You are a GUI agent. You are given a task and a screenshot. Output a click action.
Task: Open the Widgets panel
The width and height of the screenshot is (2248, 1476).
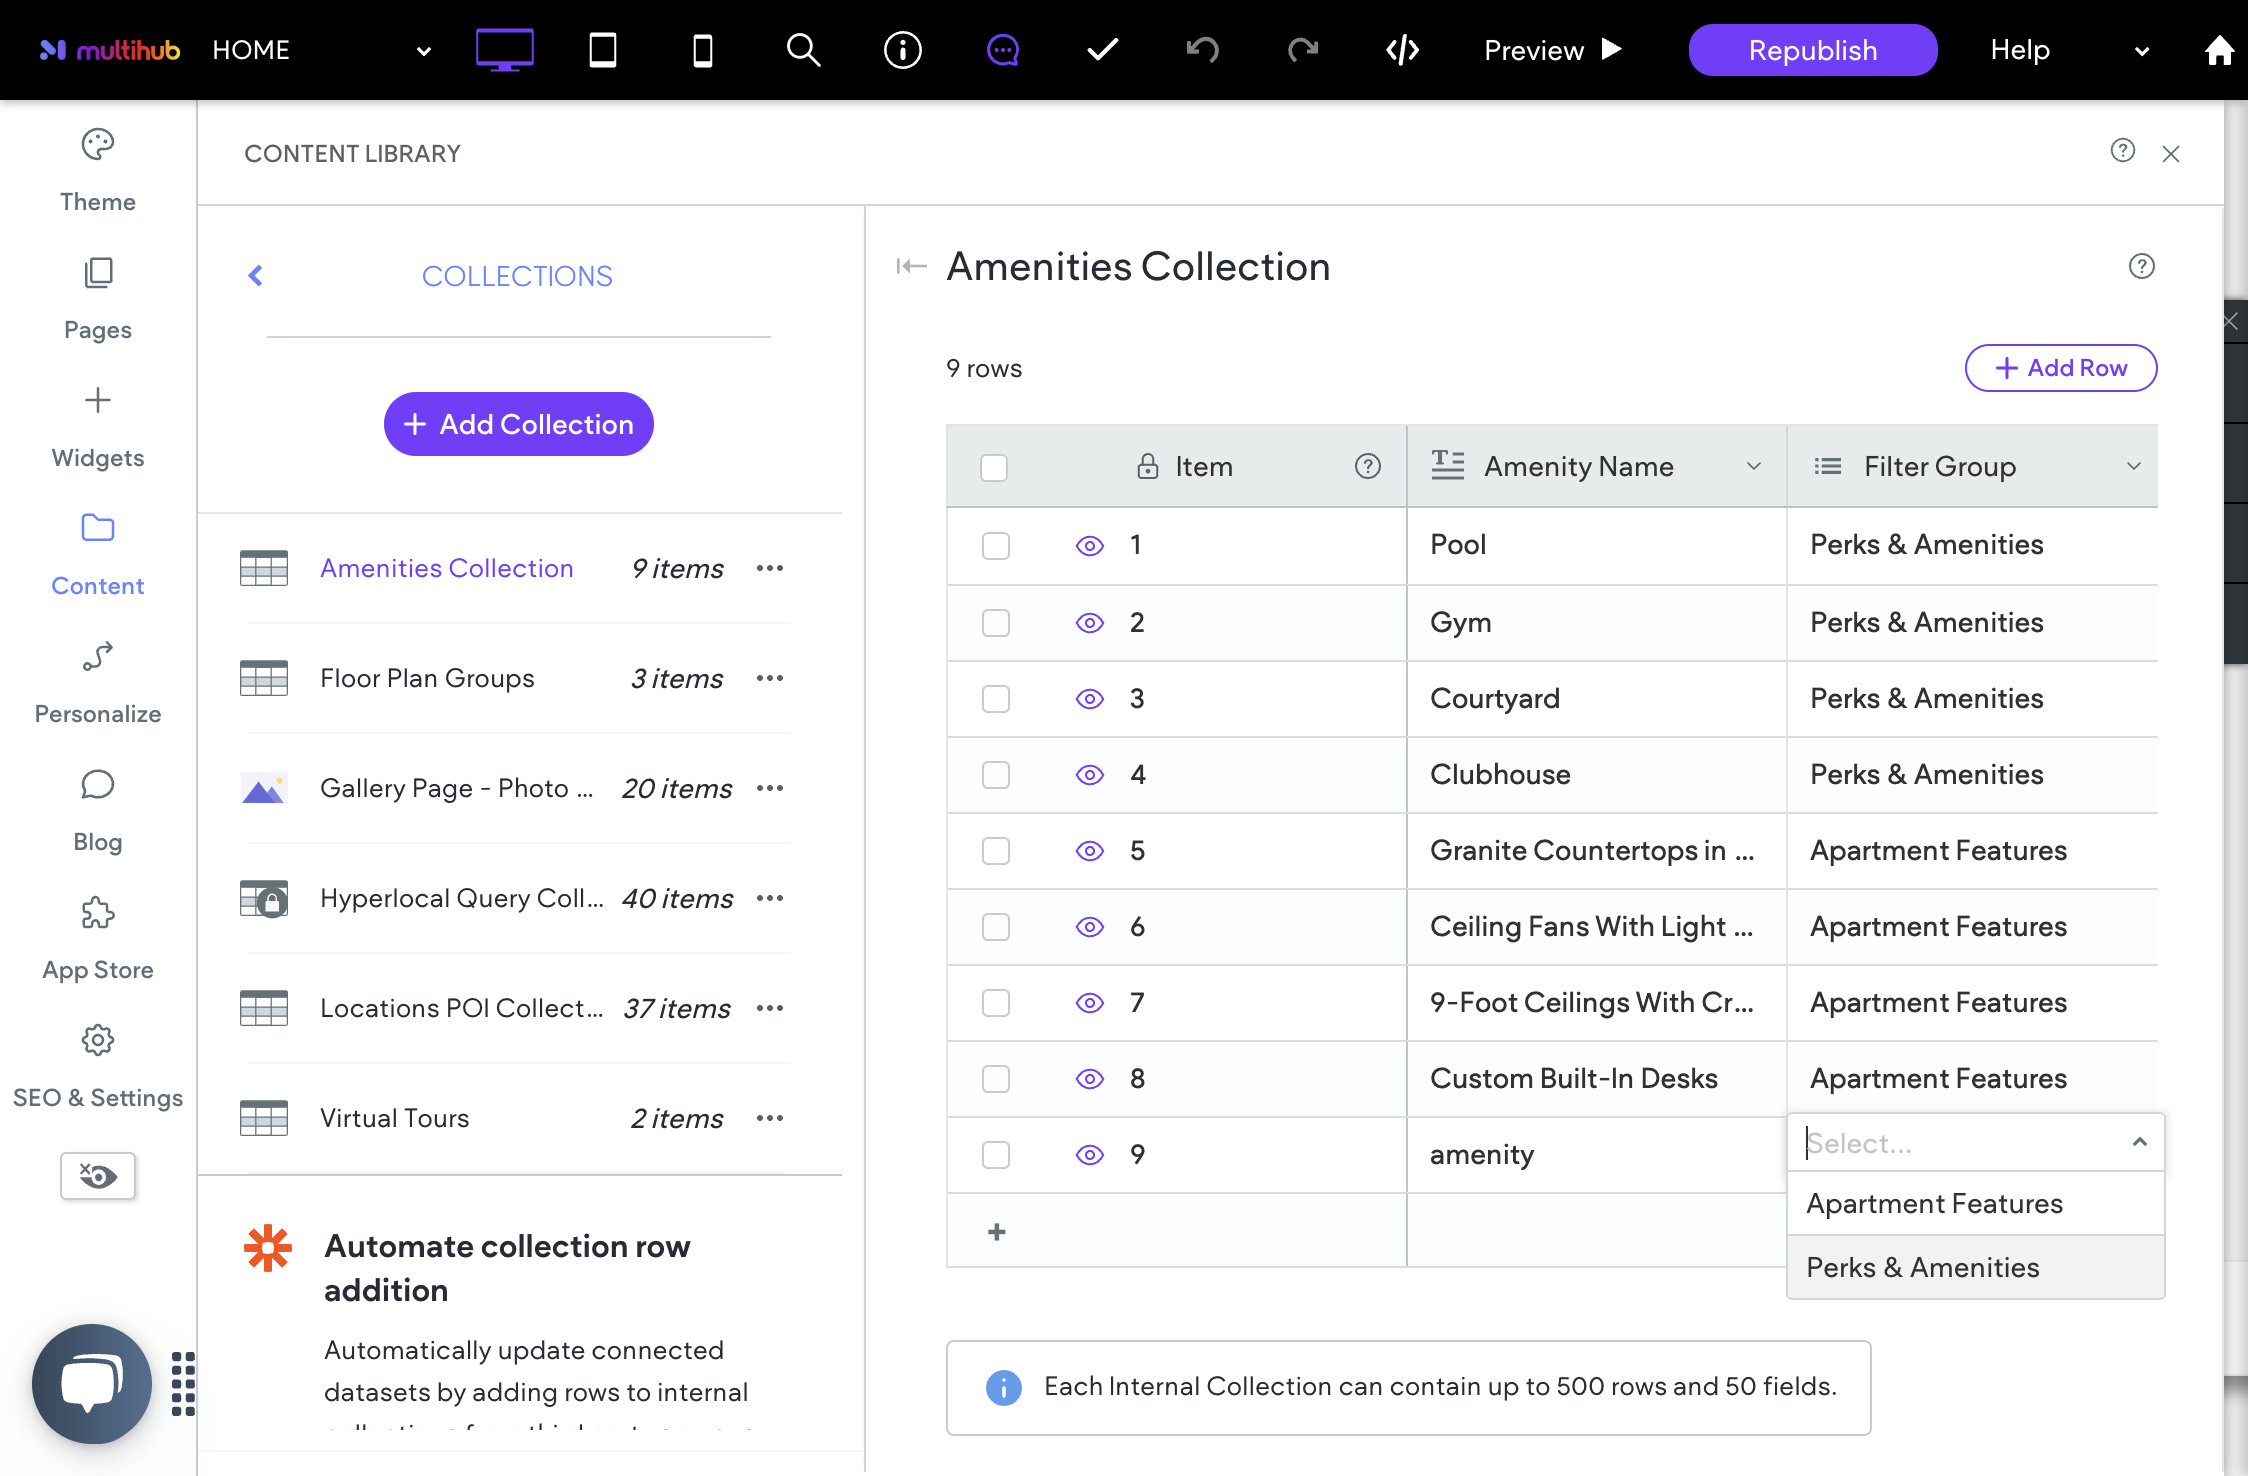tap(98, 427)
